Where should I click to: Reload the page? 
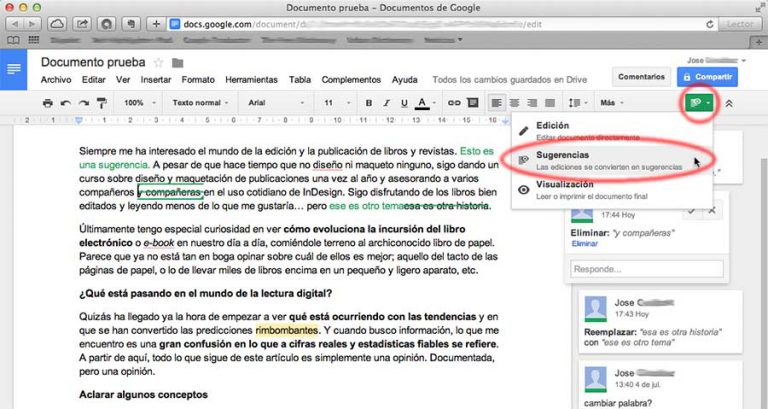709,24
